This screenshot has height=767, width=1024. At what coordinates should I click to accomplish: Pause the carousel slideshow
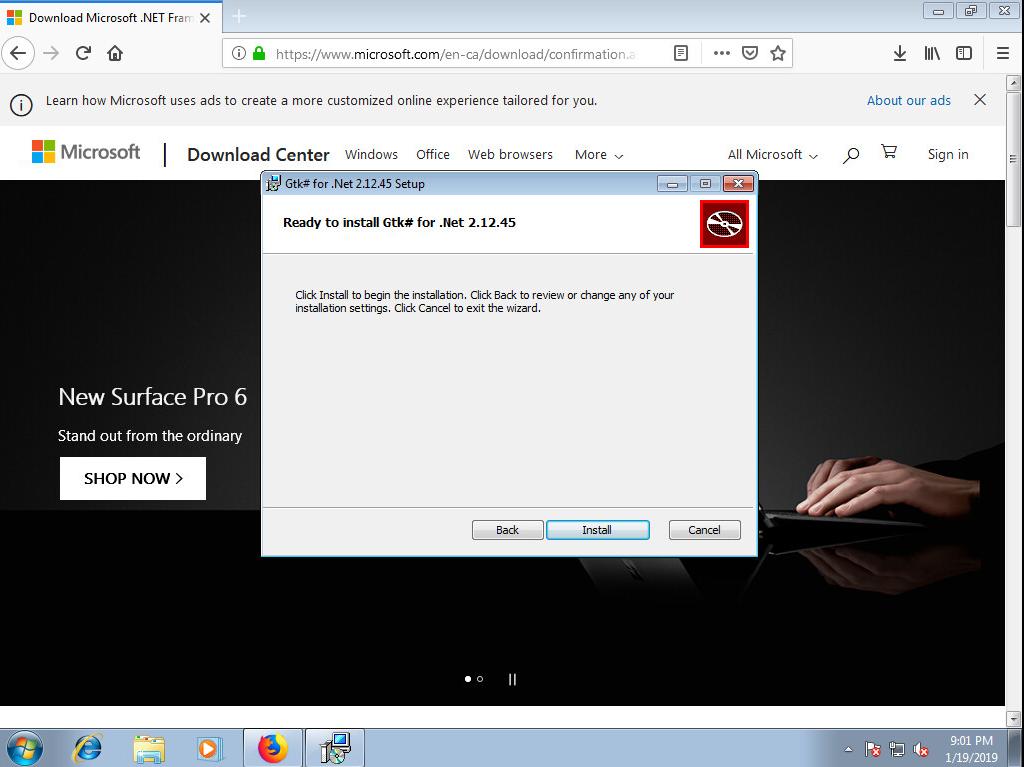[x=512, y=679]
